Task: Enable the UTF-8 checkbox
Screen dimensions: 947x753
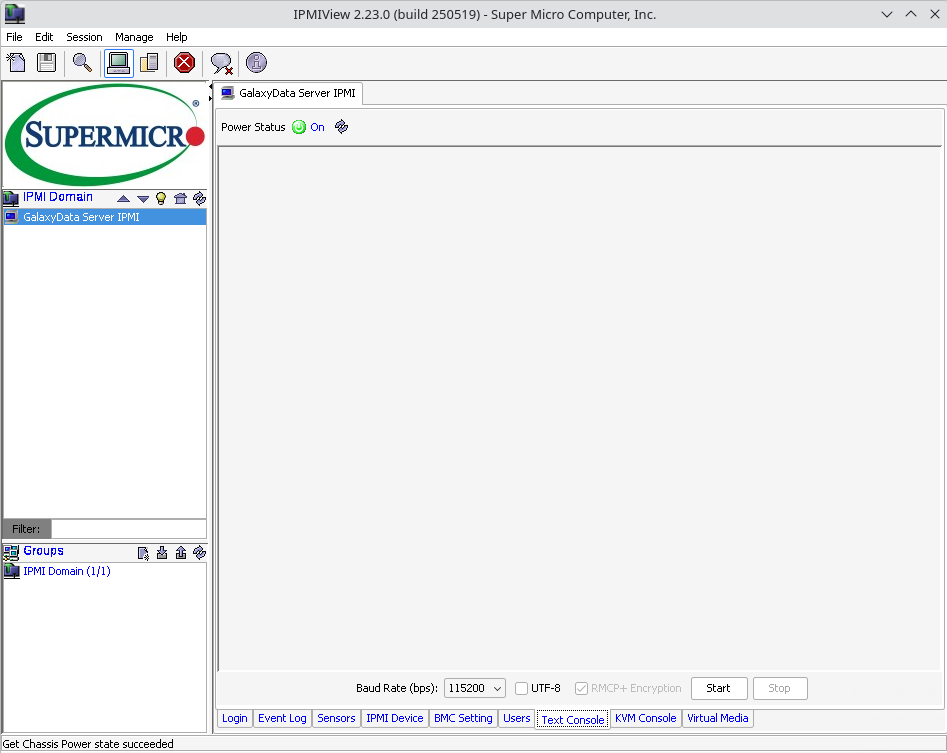Action: coord(521,688)
